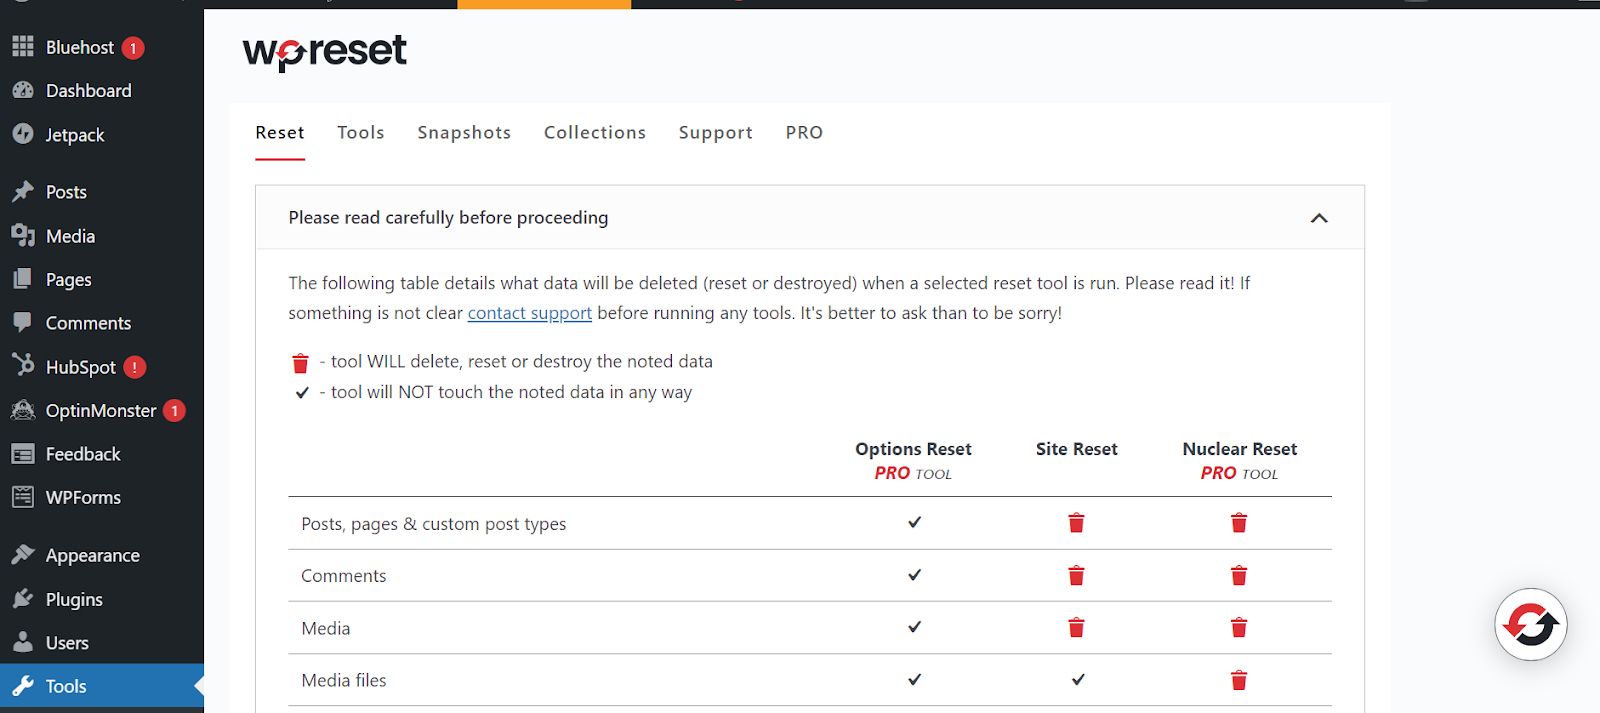
Task: Open the Collections tab
Action: pos(595,133)
